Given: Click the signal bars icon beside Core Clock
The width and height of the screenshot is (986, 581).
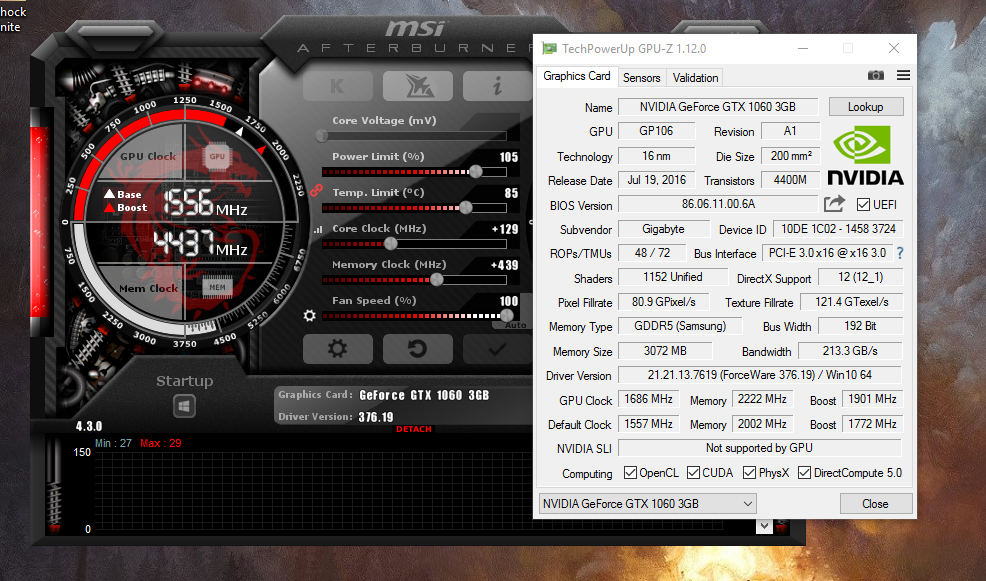Looking at the screenshot, I should (x=318, y=230).
